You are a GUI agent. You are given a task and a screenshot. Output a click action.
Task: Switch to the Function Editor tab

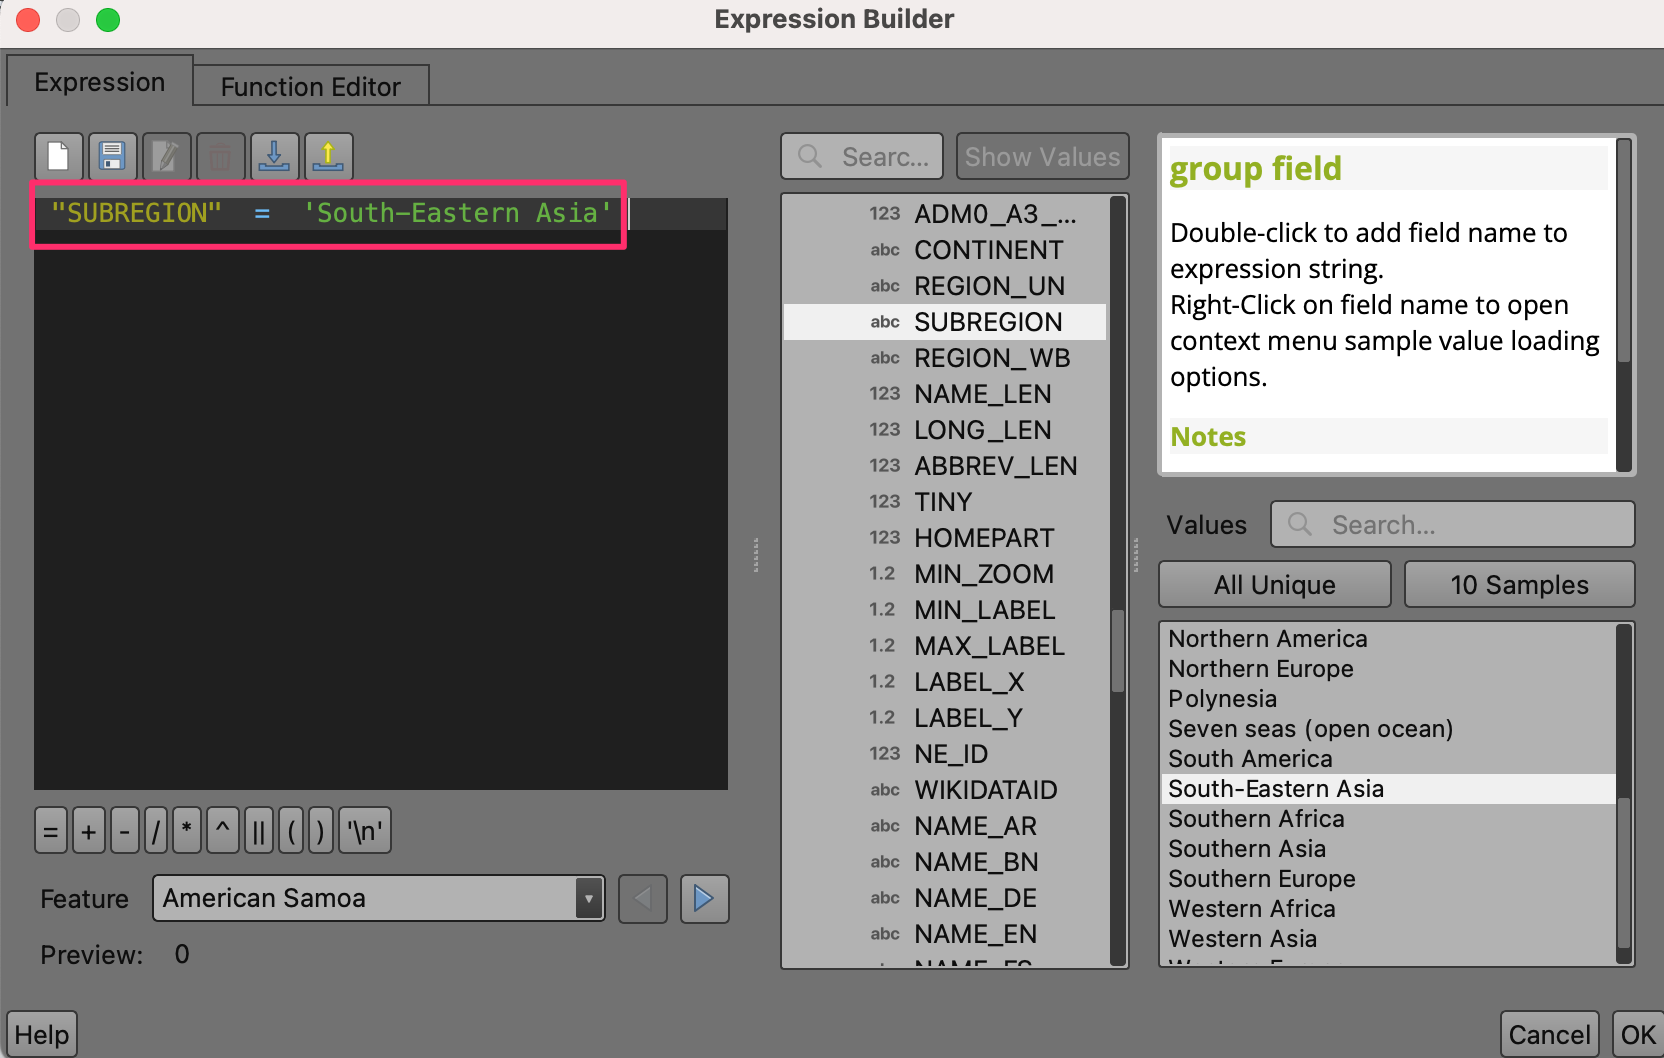[x=310, y=87]
